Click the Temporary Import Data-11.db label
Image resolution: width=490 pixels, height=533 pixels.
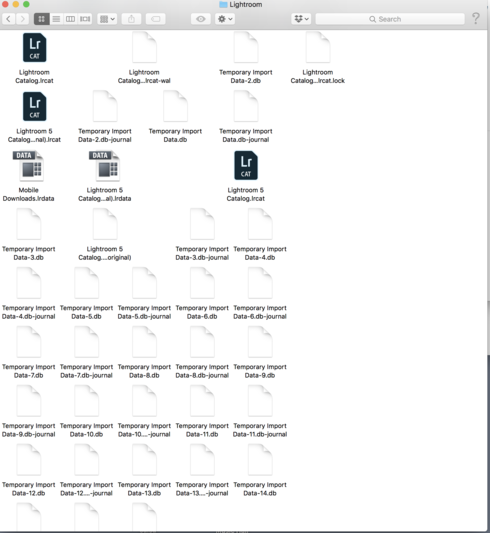(x=202, y=430)
